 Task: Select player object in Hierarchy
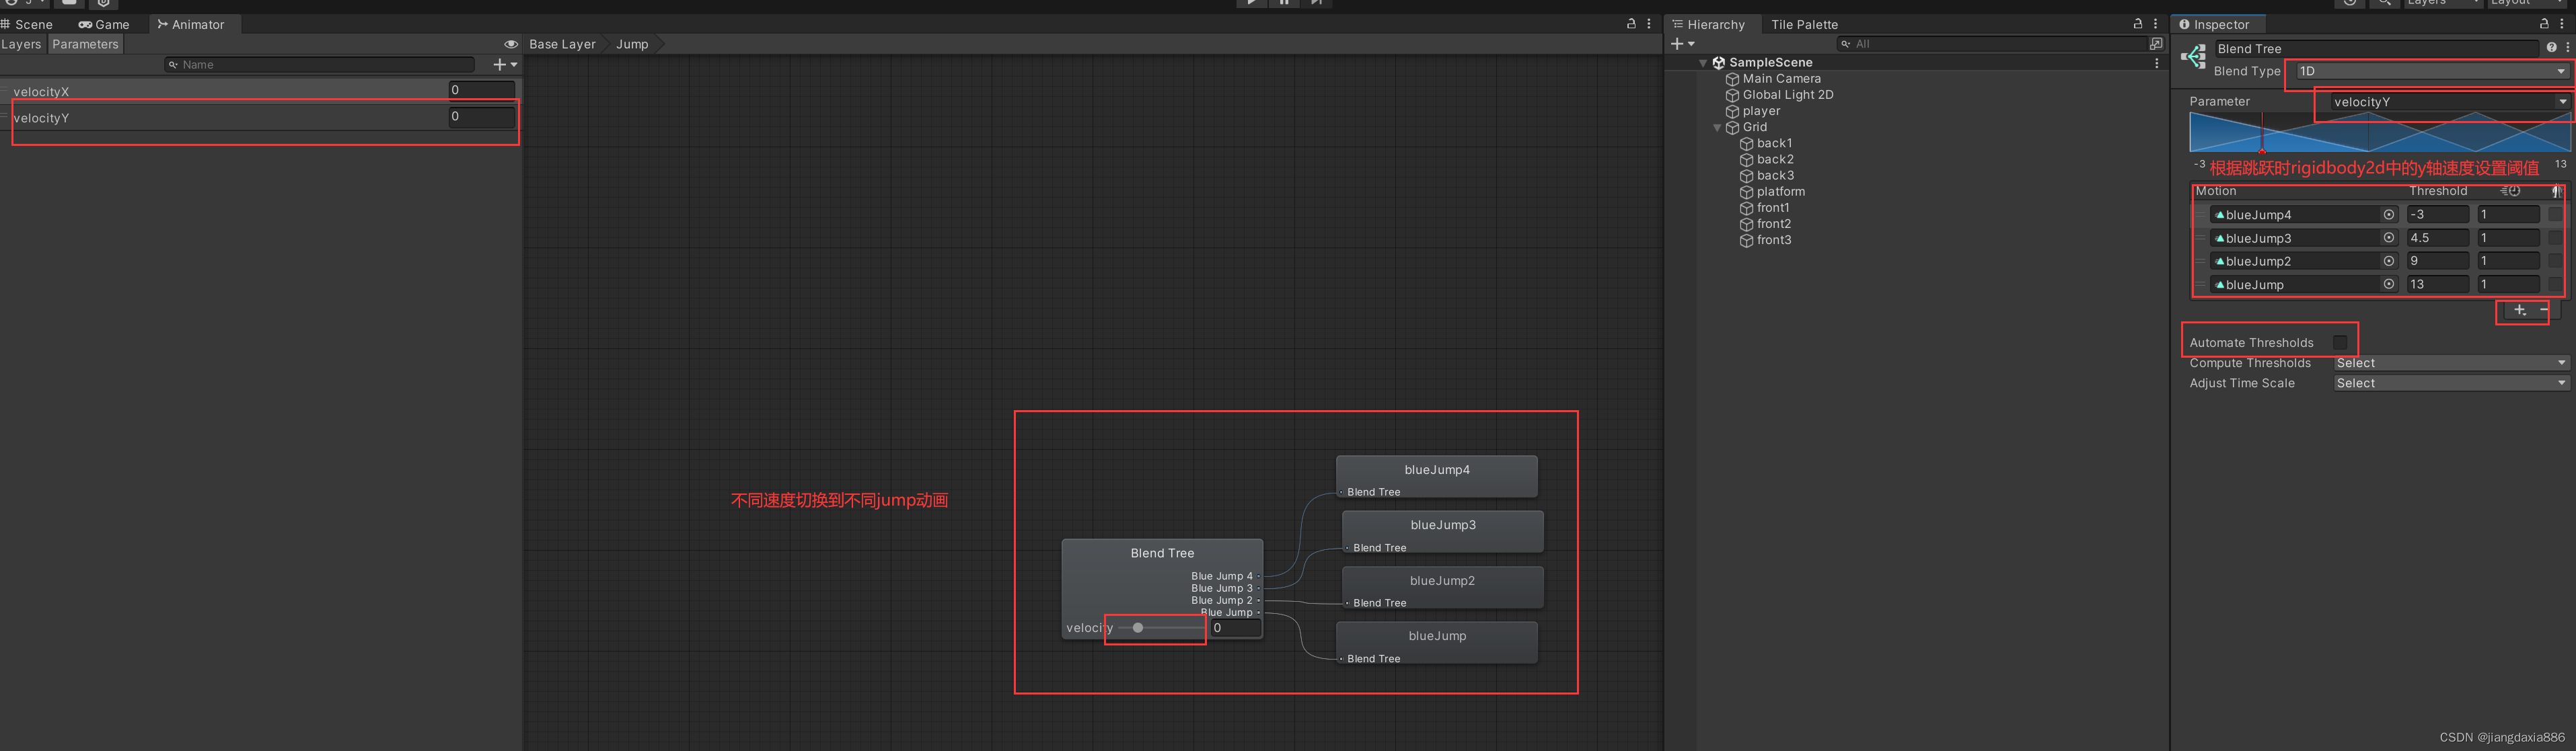pyautogui.click(x=1761, y=111)
